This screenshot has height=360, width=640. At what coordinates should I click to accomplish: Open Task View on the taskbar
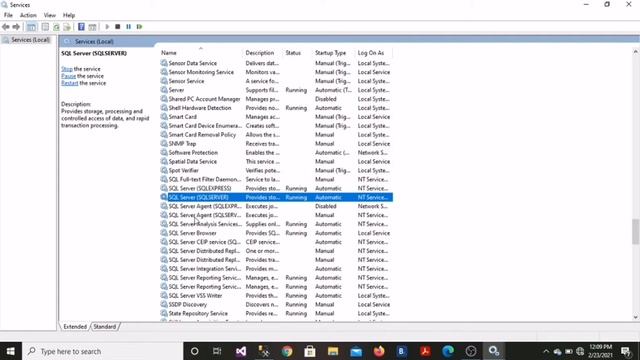217,351
